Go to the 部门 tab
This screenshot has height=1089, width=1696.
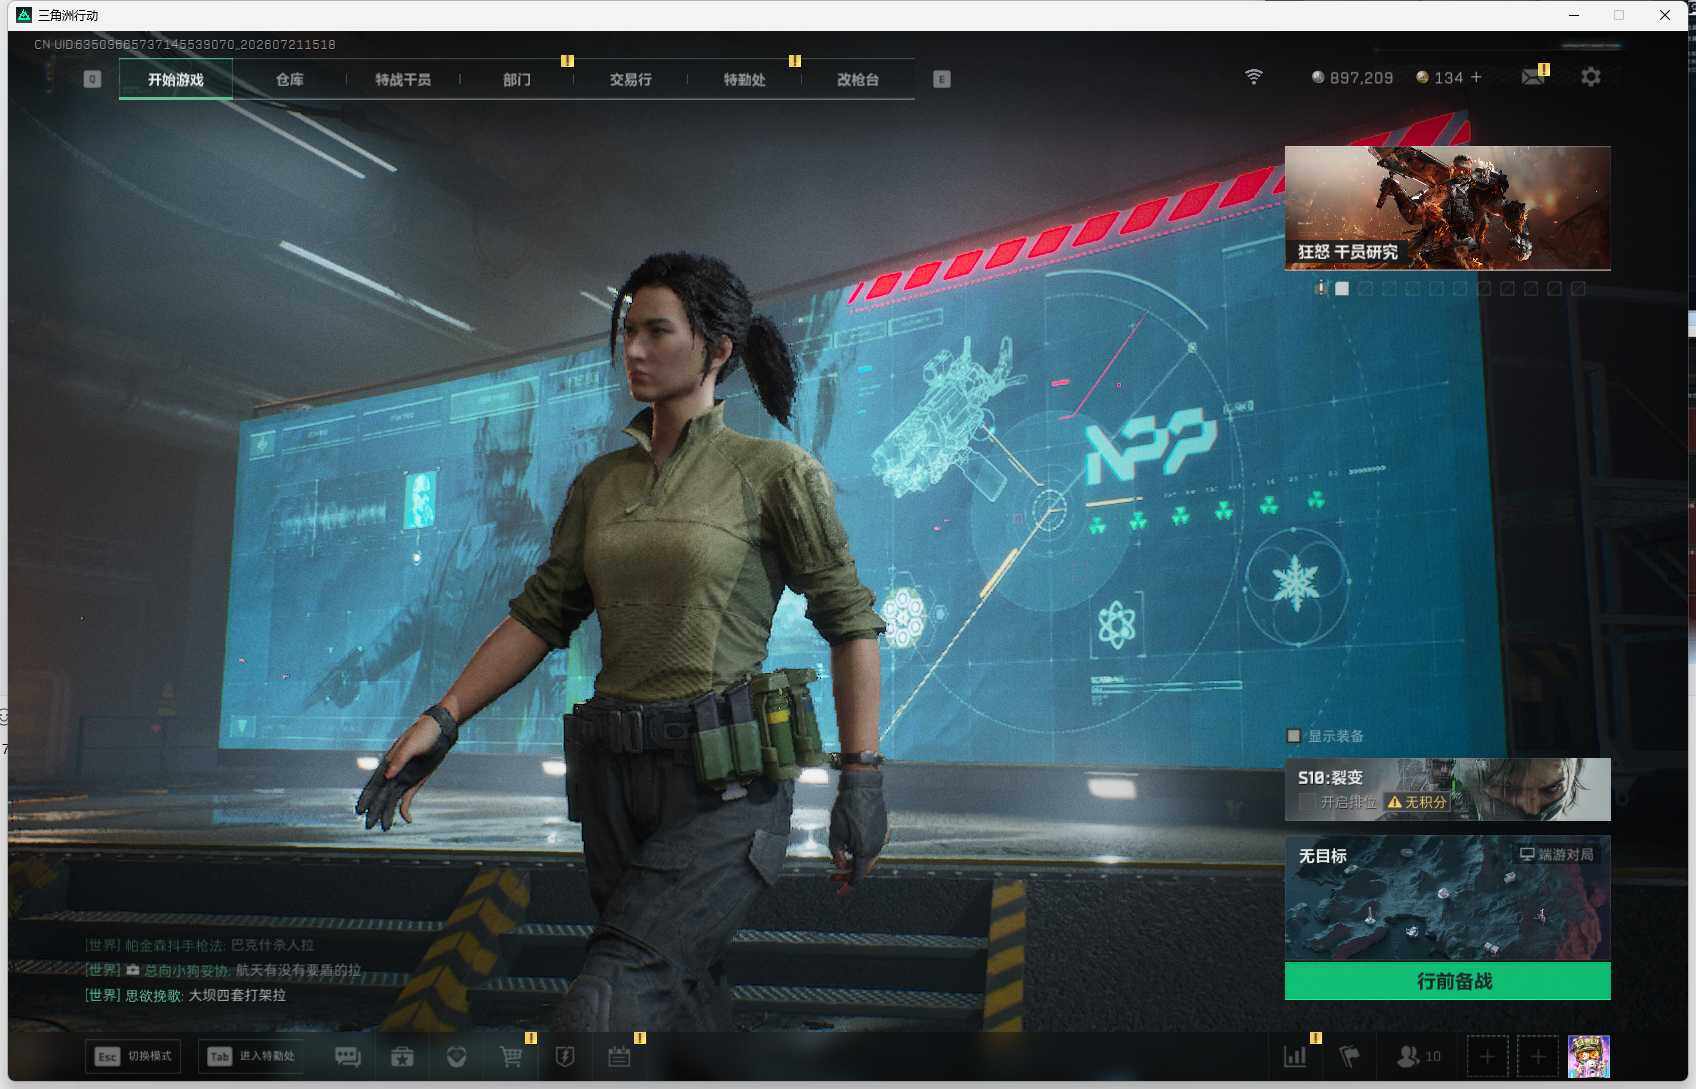click(x=517, y=79)
